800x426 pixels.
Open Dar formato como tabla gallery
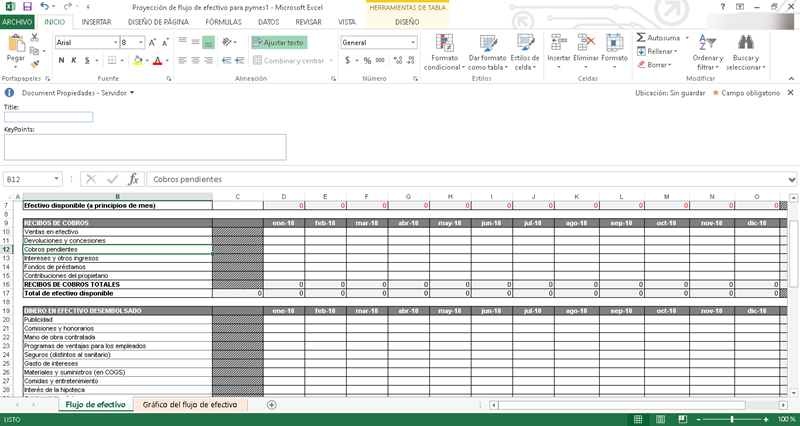coord(487,52)
